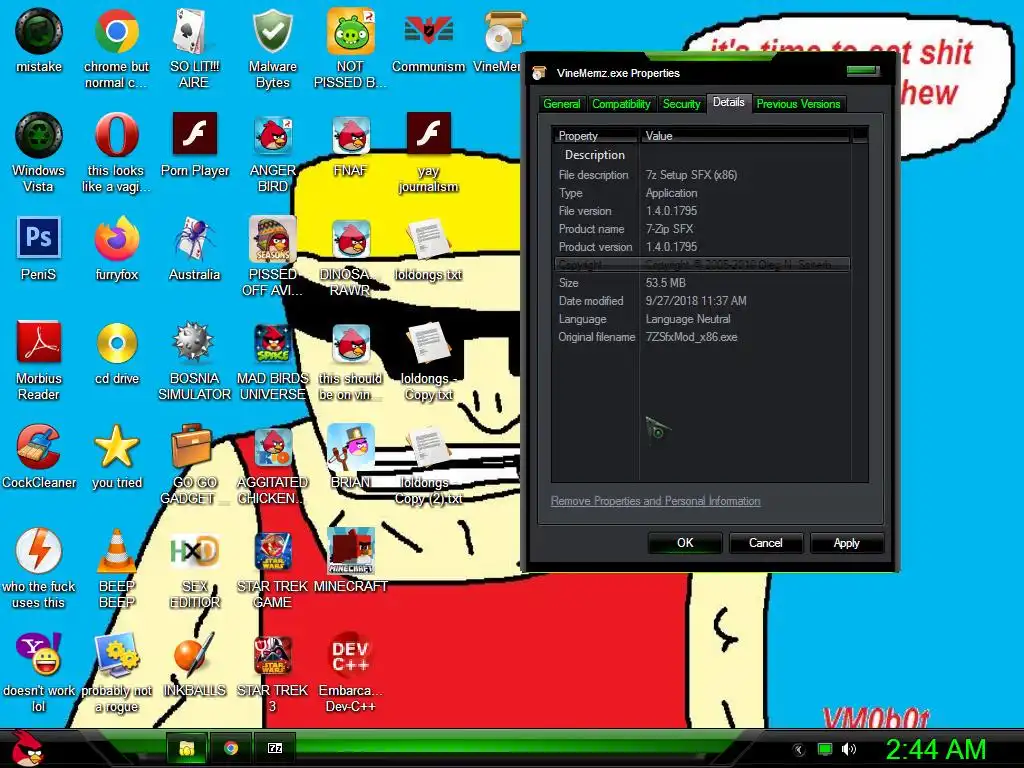The image size is (1024, 768).
Task: Click the Property column header
Action: tap(595, 135)
